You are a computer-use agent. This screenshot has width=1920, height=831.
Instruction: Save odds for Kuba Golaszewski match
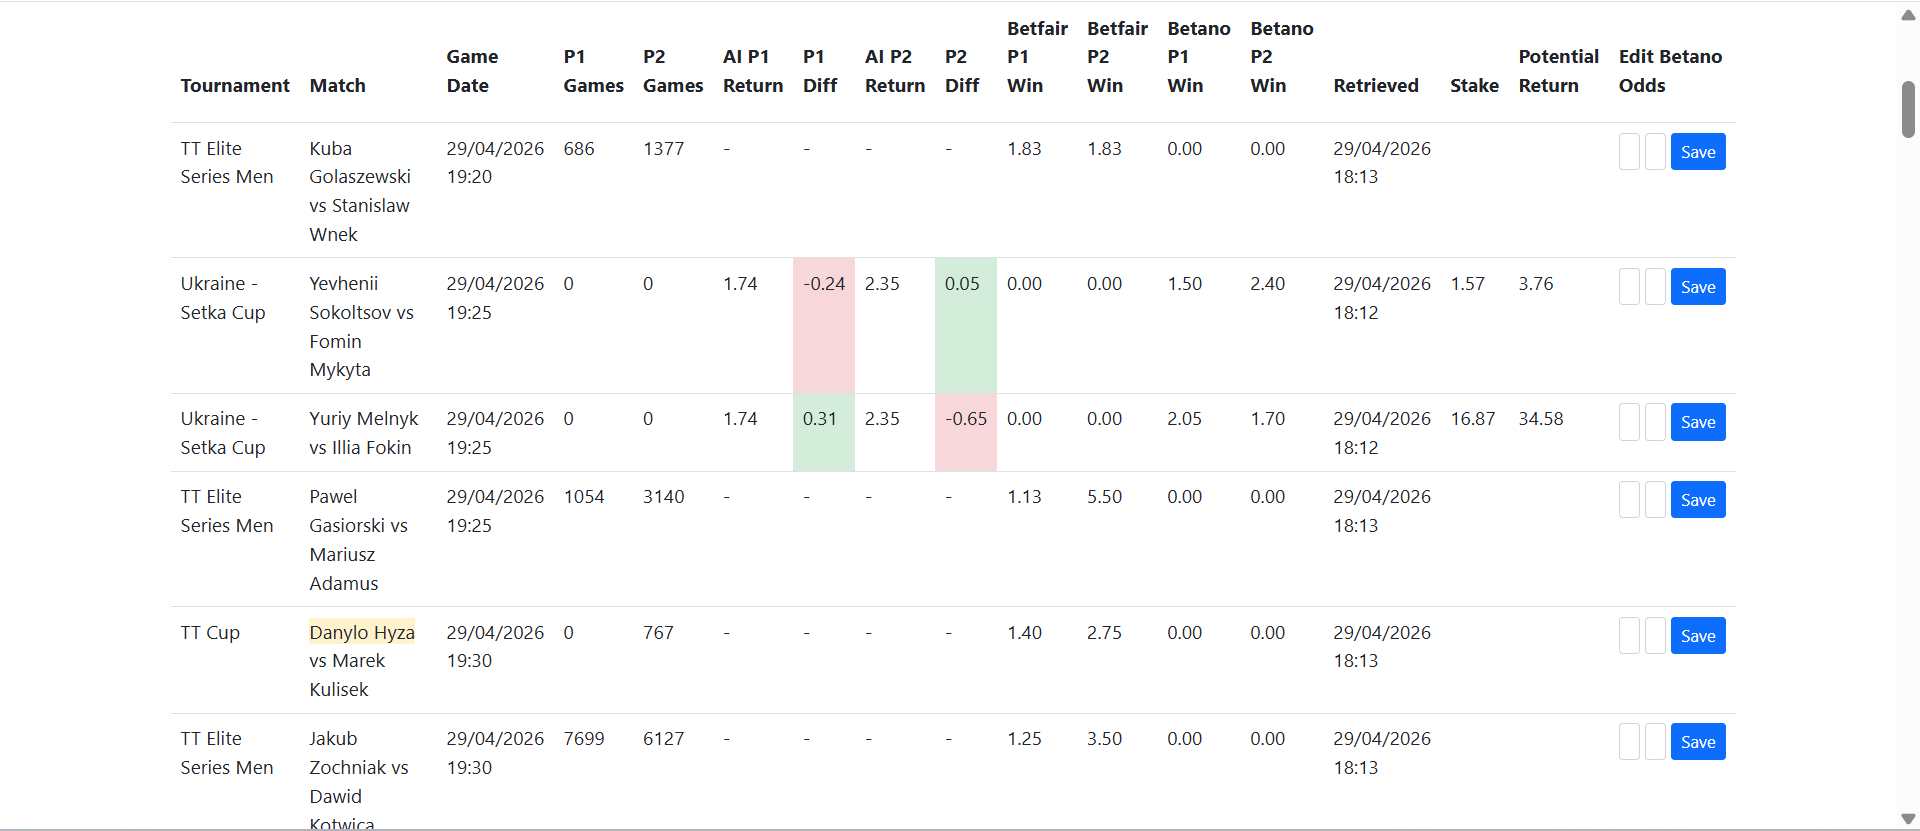[1698, 152]
